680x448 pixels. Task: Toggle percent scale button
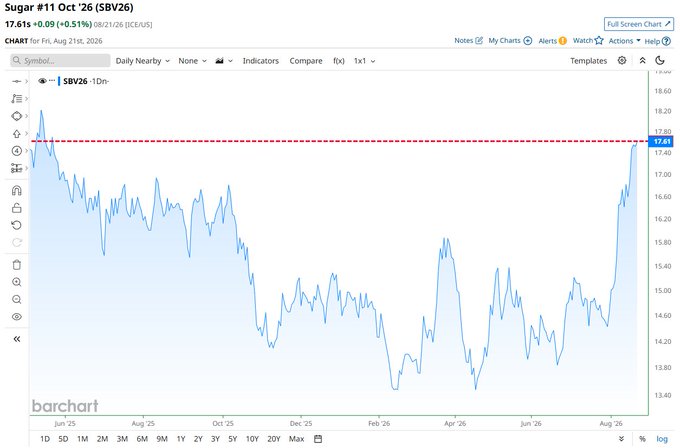click(642, 439)
